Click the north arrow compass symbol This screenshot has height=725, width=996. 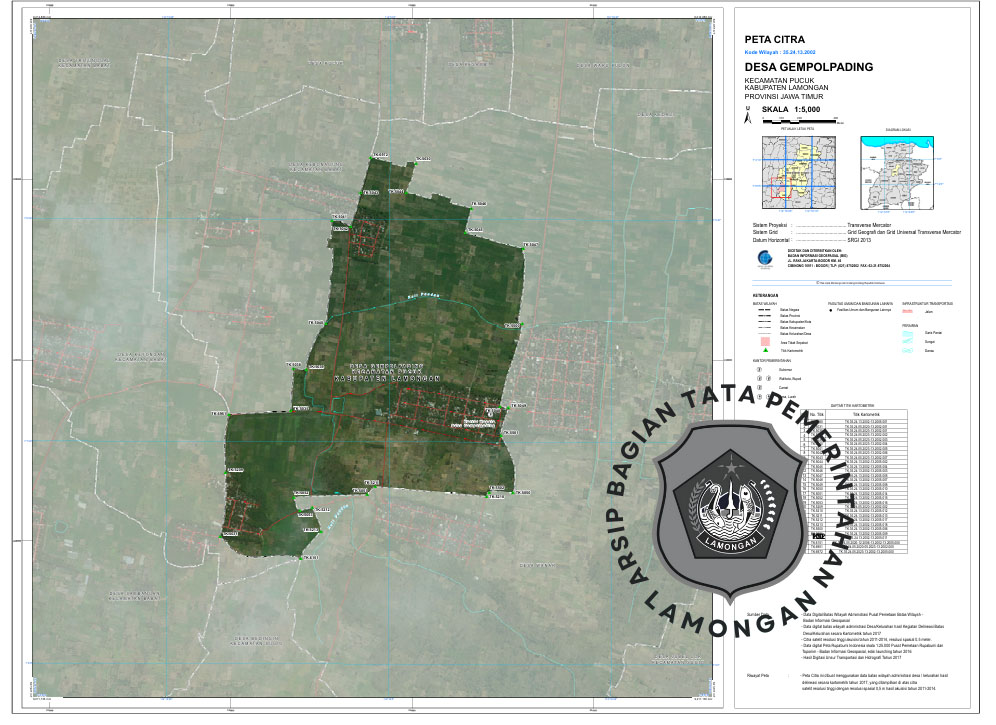[746, 116]
